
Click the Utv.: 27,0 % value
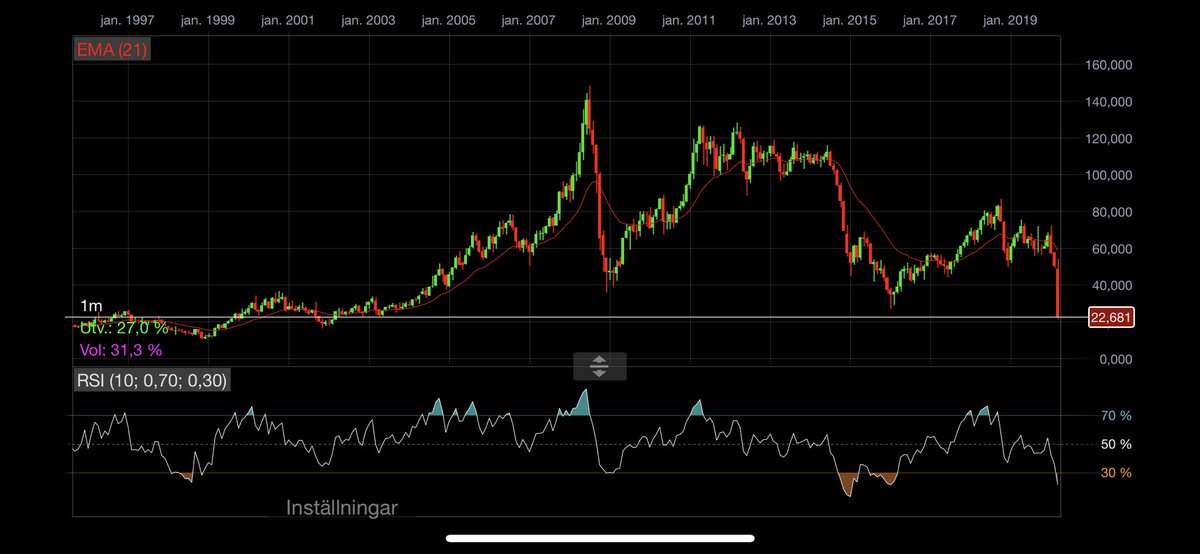point(124,328)
